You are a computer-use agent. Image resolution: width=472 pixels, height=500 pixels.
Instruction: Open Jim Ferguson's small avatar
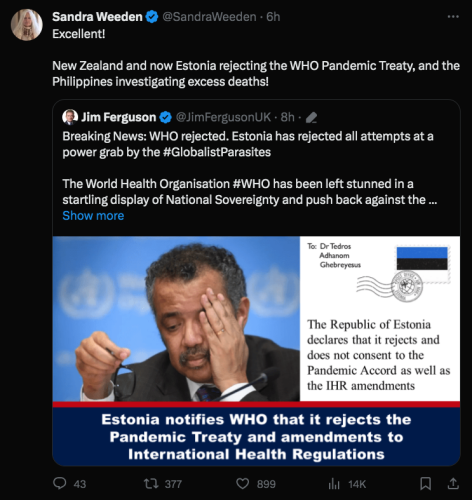[x=70, y=117]
